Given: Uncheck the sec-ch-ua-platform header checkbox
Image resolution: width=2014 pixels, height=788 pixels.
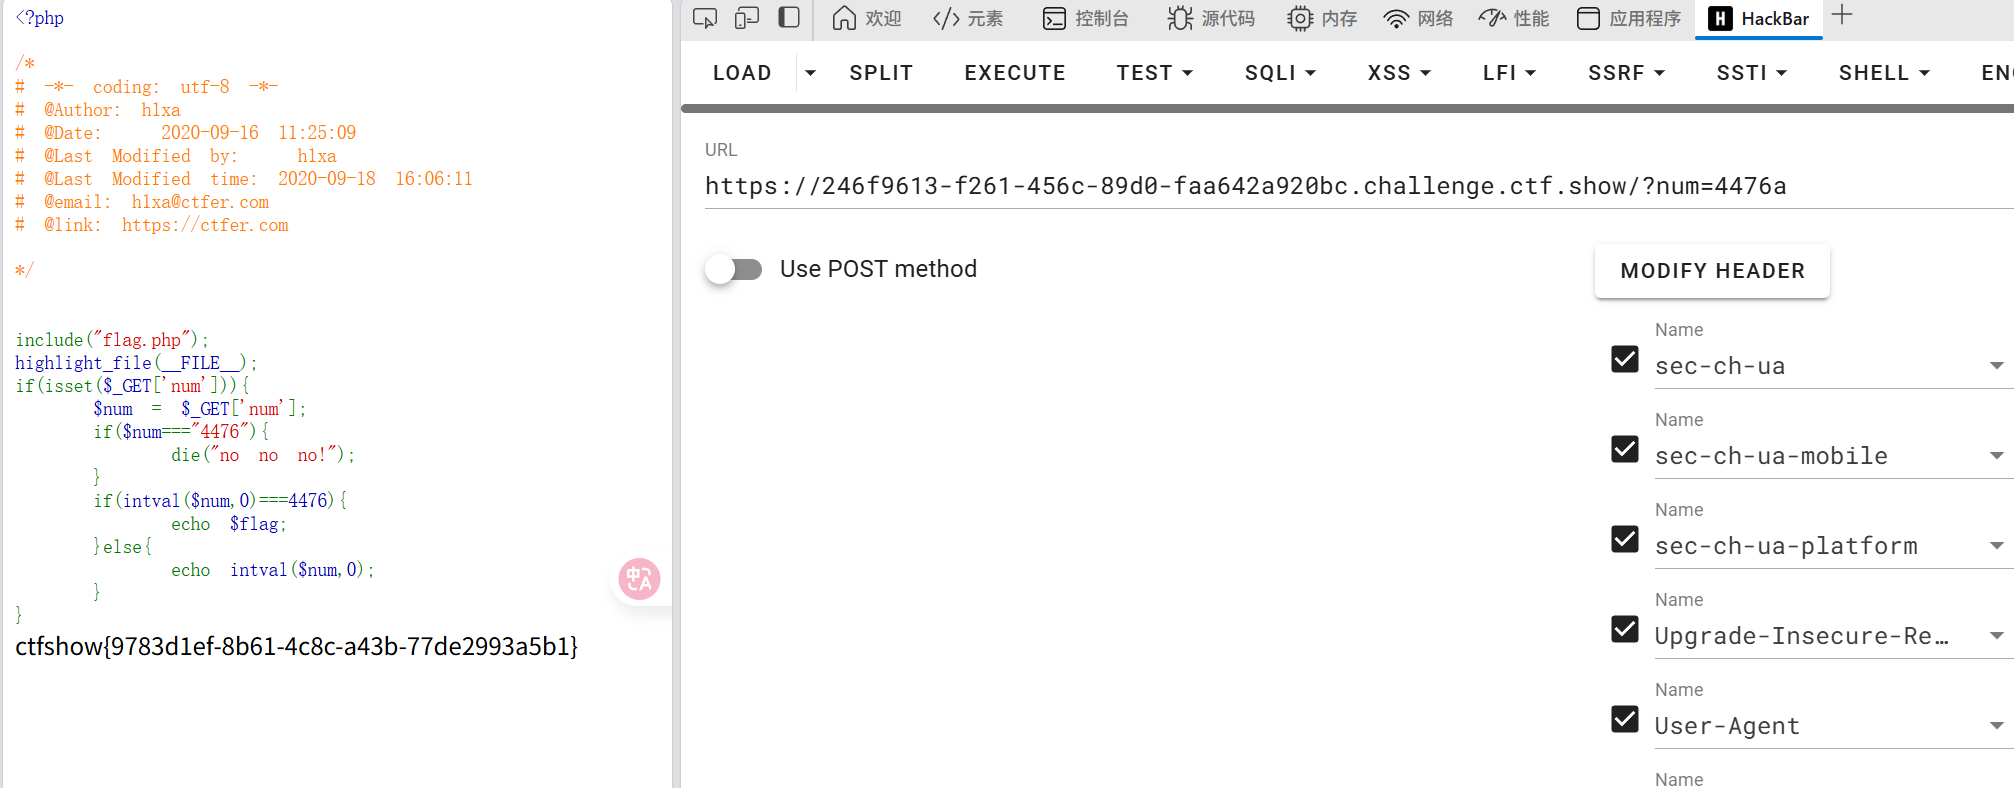Looking at the screenshot, I should coord(1625,539).
